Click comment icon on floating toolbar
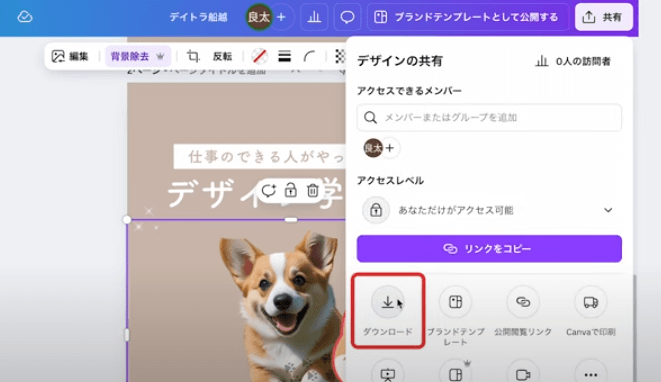 [x=269, y=191]
